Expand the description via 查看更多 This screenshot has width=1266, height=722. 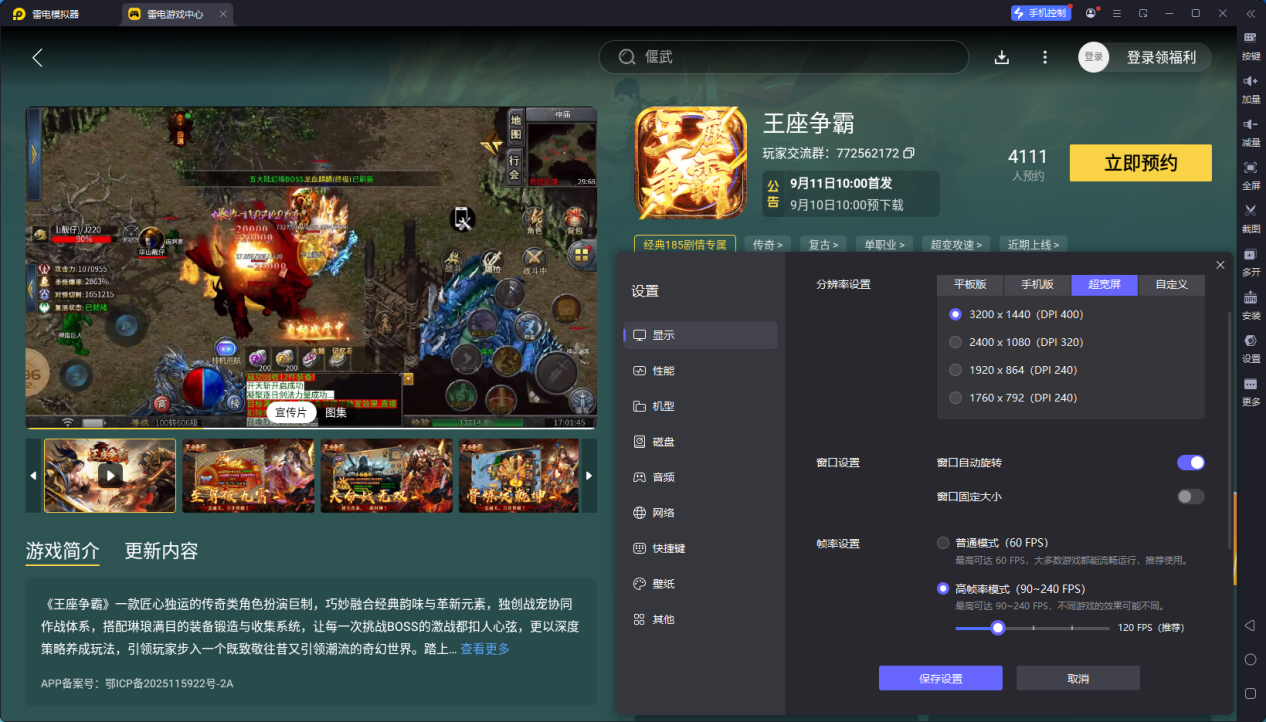tap(485, 649)
